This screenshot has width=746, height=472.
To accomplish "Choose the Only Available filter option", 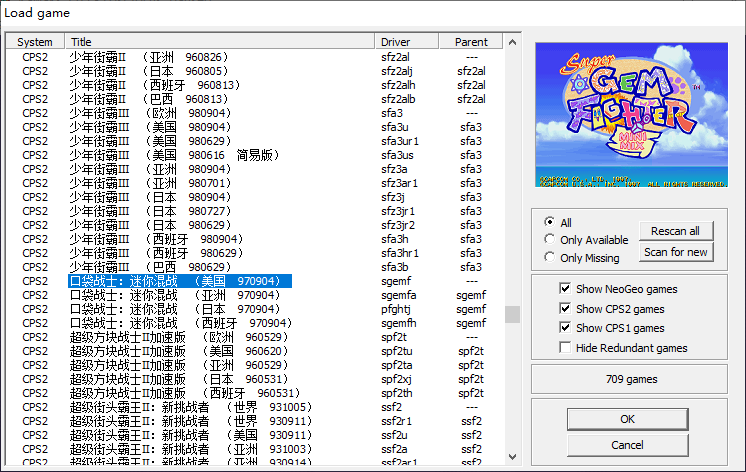I will (x=549, y=240).
